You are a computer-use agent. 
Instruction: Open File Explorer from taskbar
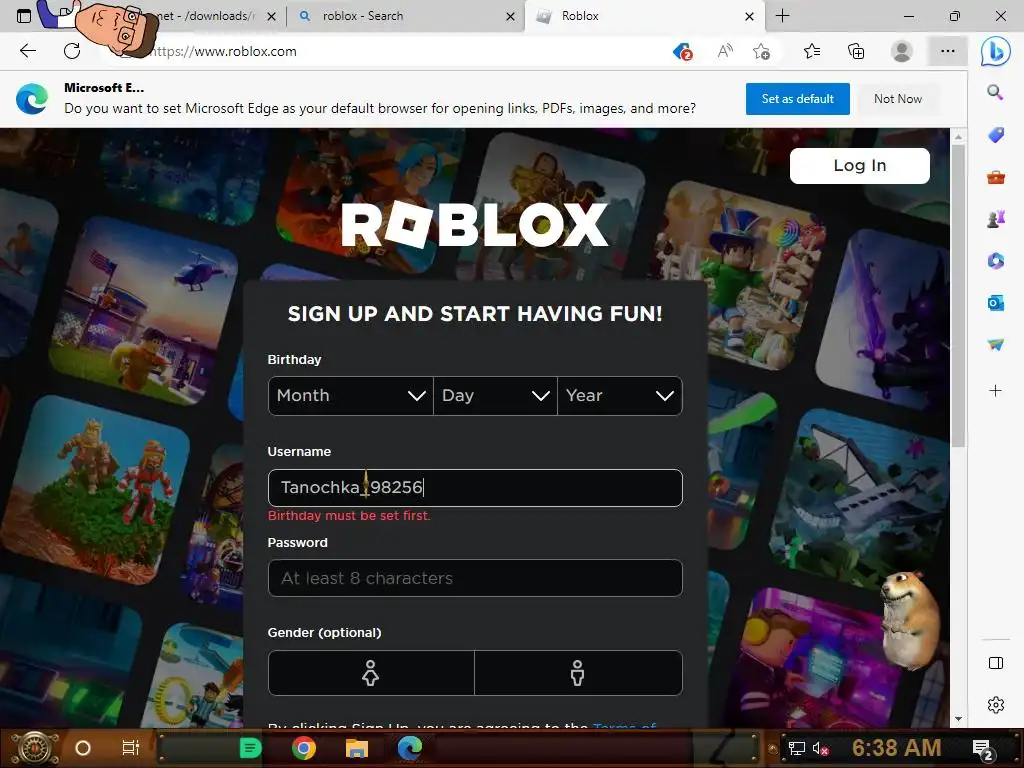tap(357, 748)
